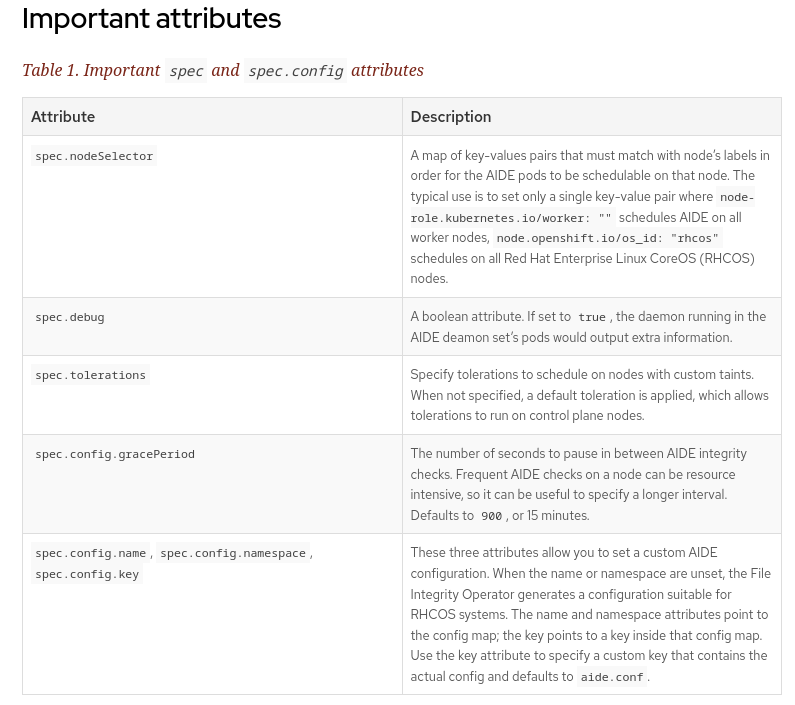Click the custom AIDE configuration description paragraph
The width and height of the screenshot is (795, 705).
pos(589,614)
